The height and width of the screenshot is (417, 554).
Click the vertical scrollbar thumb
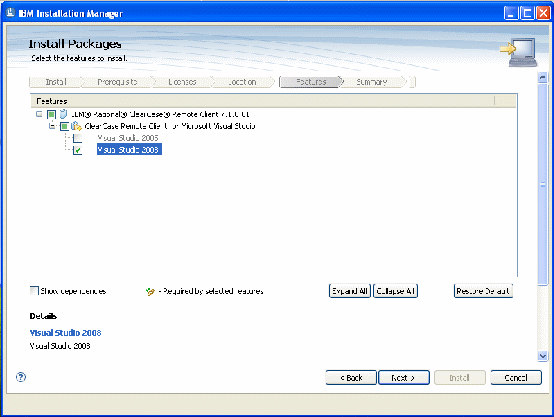click(543, 184)
